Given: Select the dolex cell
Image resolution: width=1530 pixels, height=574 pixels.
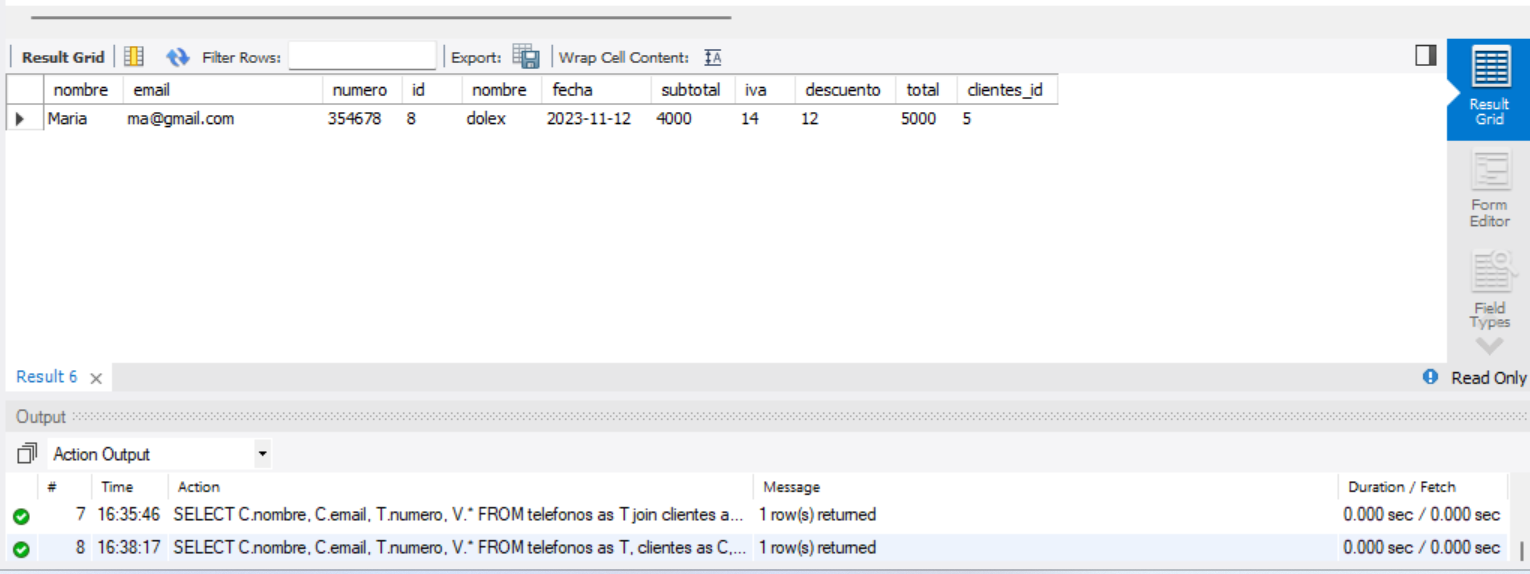Looking at the screenshot, I should click(502, 119).
